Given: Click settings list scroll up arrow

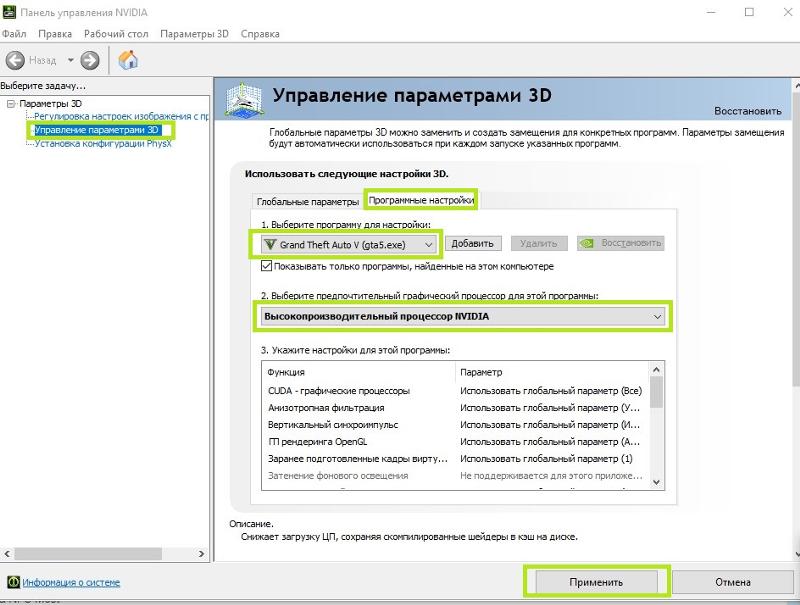Looking at the screenshot, I should tap(657, 369).
